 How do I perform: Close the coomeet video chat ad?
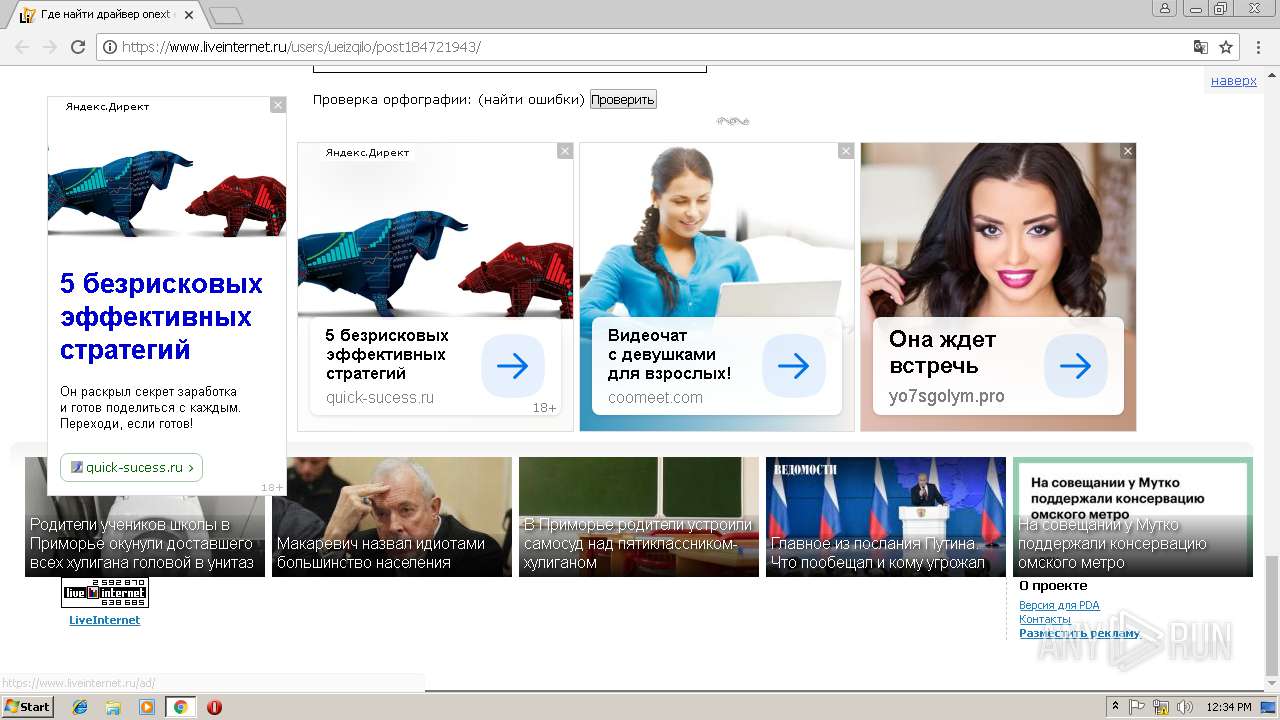(x=846, y=151)
